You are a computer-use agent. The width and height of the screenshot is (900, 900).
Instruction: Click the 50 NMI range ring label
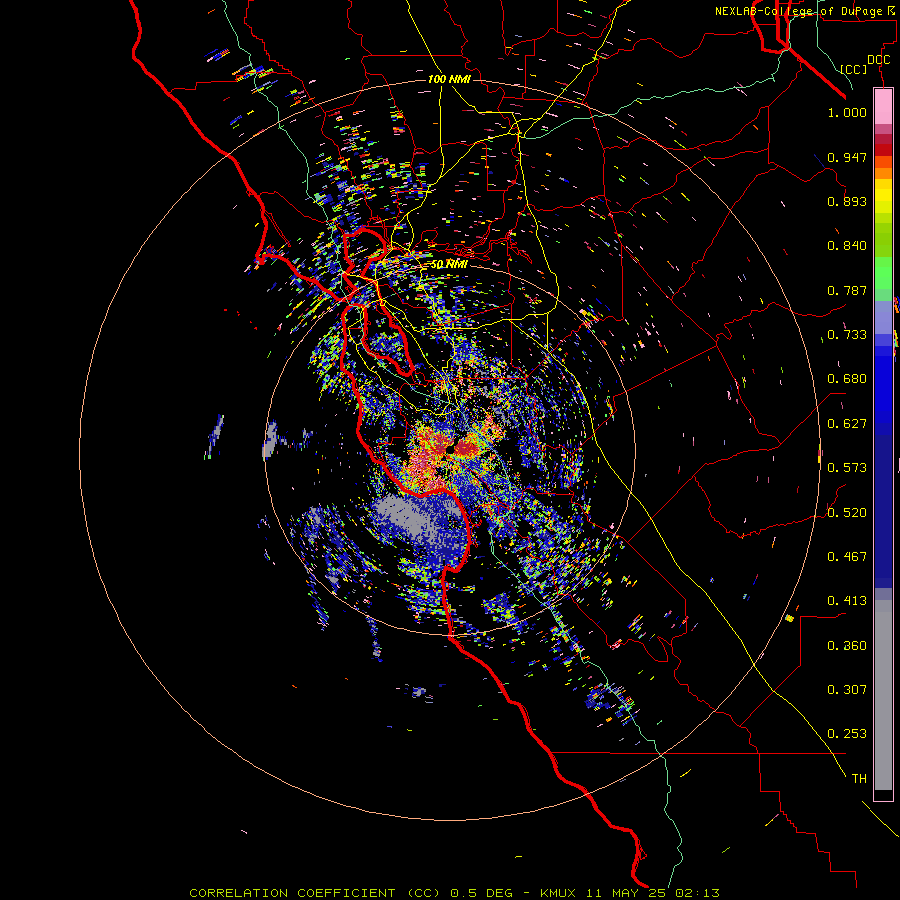click(x=449, y=265)
